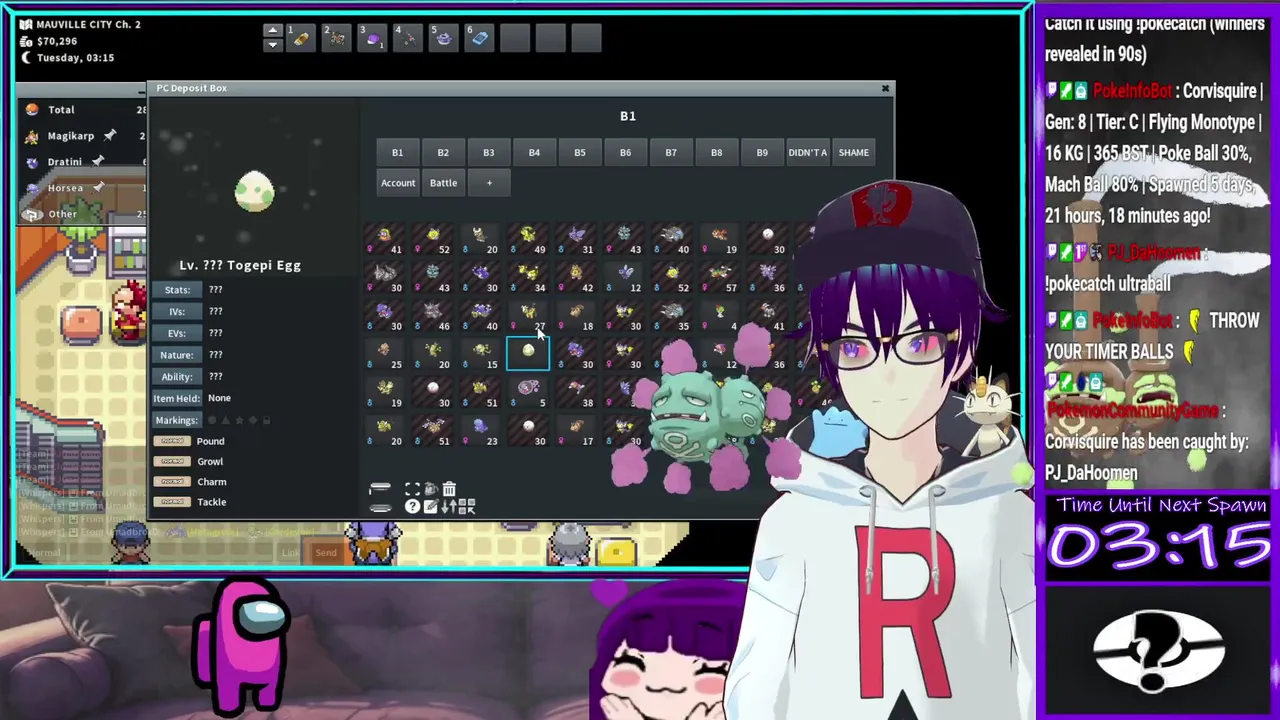This screenshot has width=1280, height=720.
Task: Open box tab B9
Action: point(762,152)
